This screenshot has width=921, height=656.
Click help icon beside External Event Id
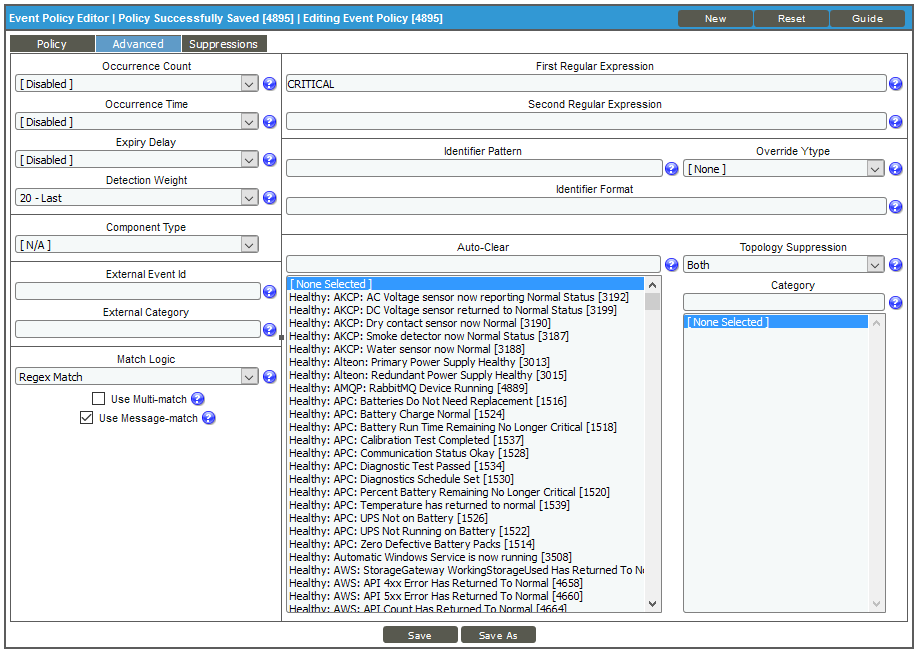pyautogui.click(x=269, y=292)
